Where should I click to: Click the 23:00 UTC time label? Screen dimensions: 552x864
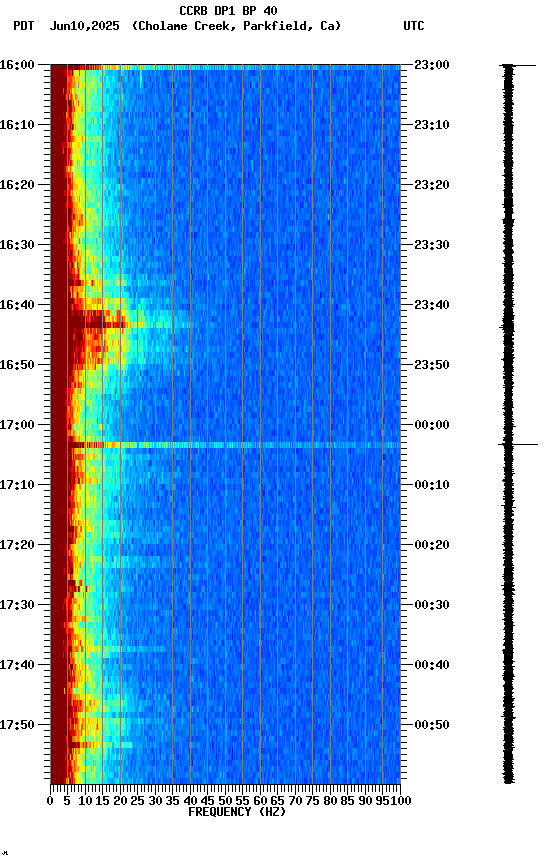click(432, 65)
